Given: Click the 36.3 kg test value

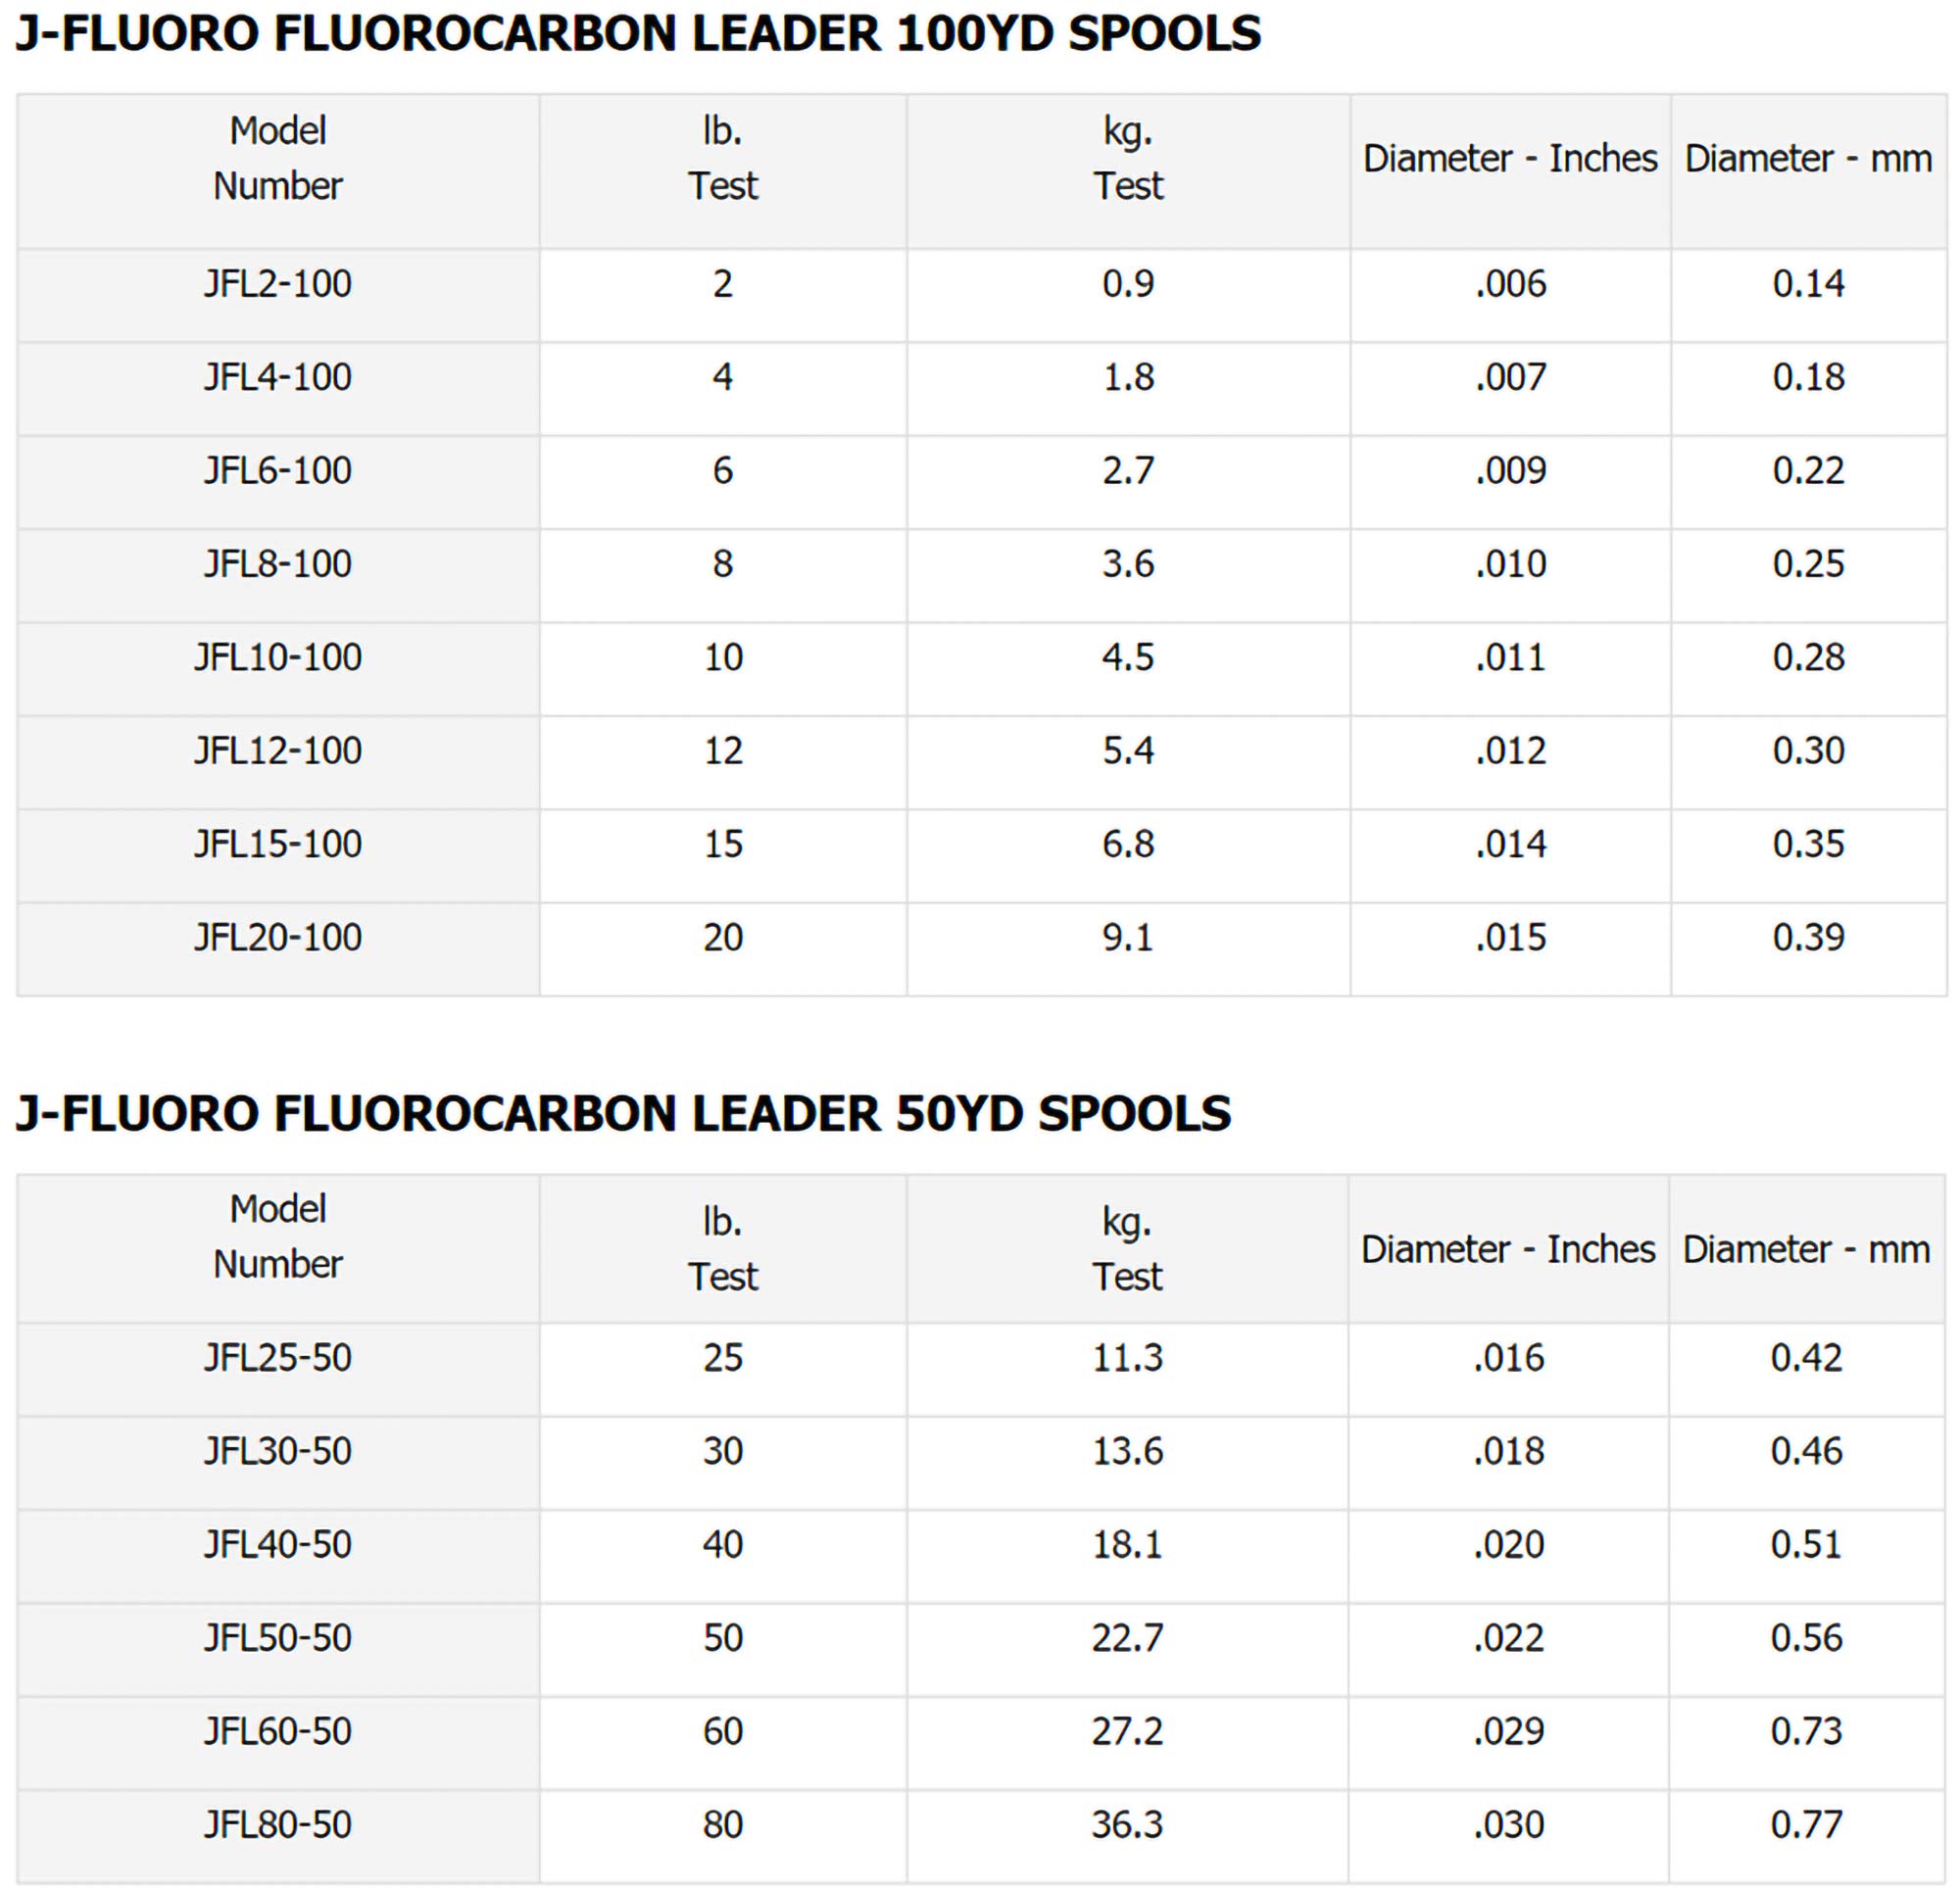Looking at the screenshot, I should [x=1127, y=1825].
